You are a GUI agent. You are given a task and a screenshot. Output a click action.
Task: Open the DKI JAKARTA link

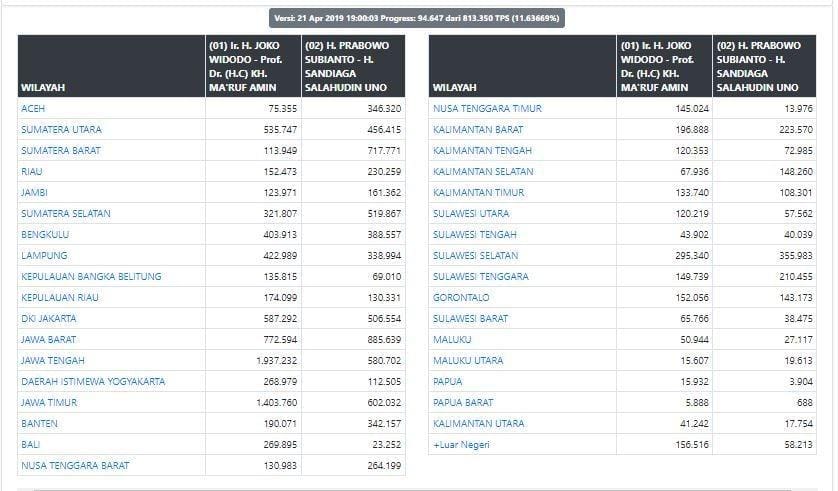pos(50,318)
